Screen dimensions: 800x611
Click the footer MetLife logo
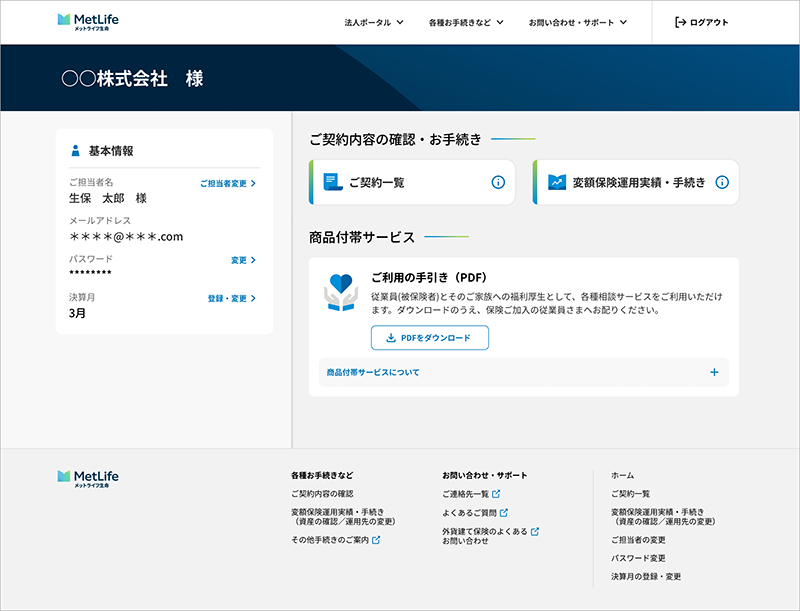[x=88, y=479]
